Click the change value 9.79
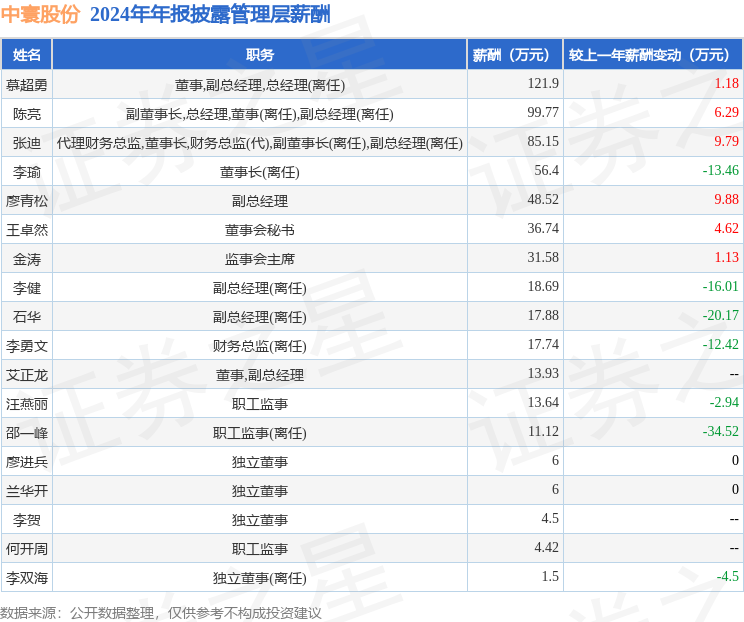744x622 pixels. 726,141
